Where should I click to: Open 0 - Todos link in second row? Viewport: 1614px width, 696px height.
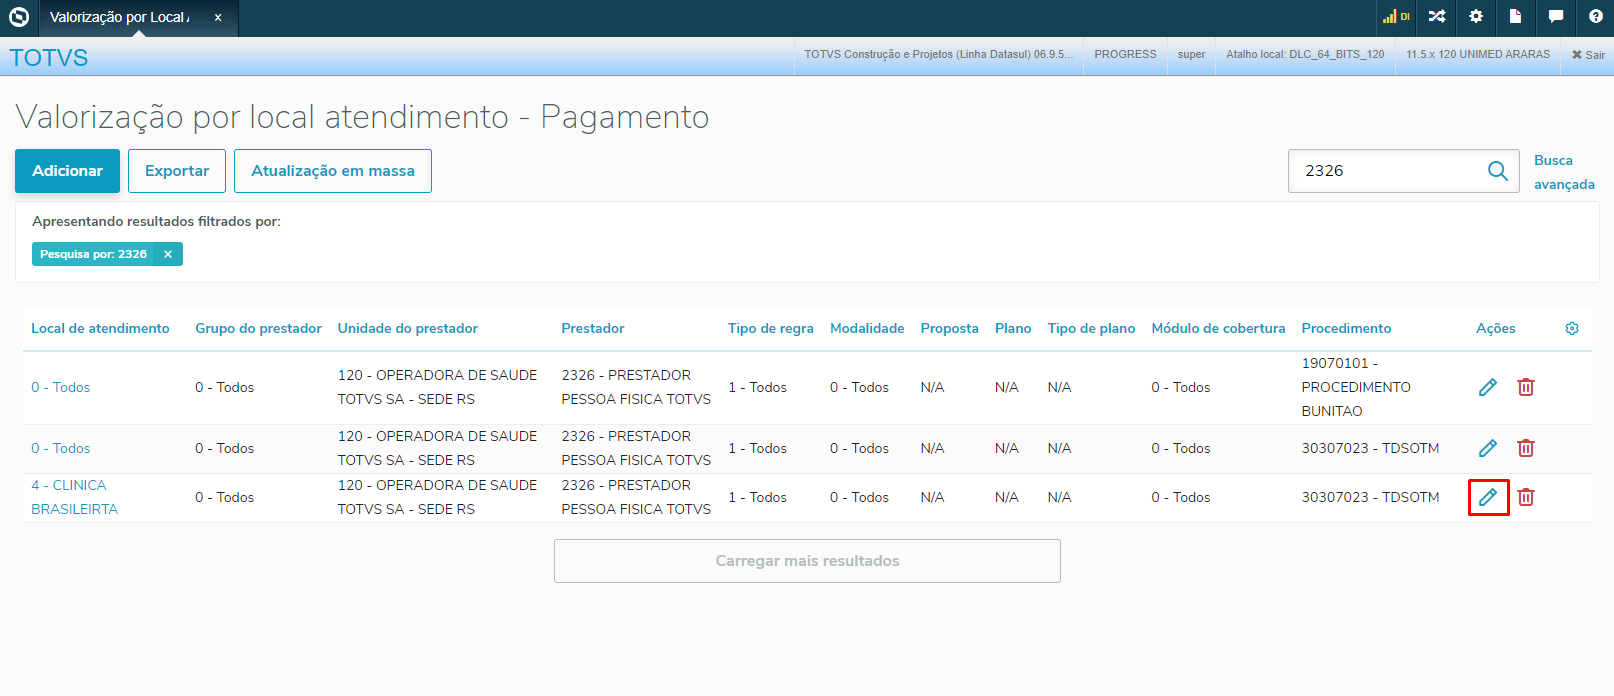60,448
